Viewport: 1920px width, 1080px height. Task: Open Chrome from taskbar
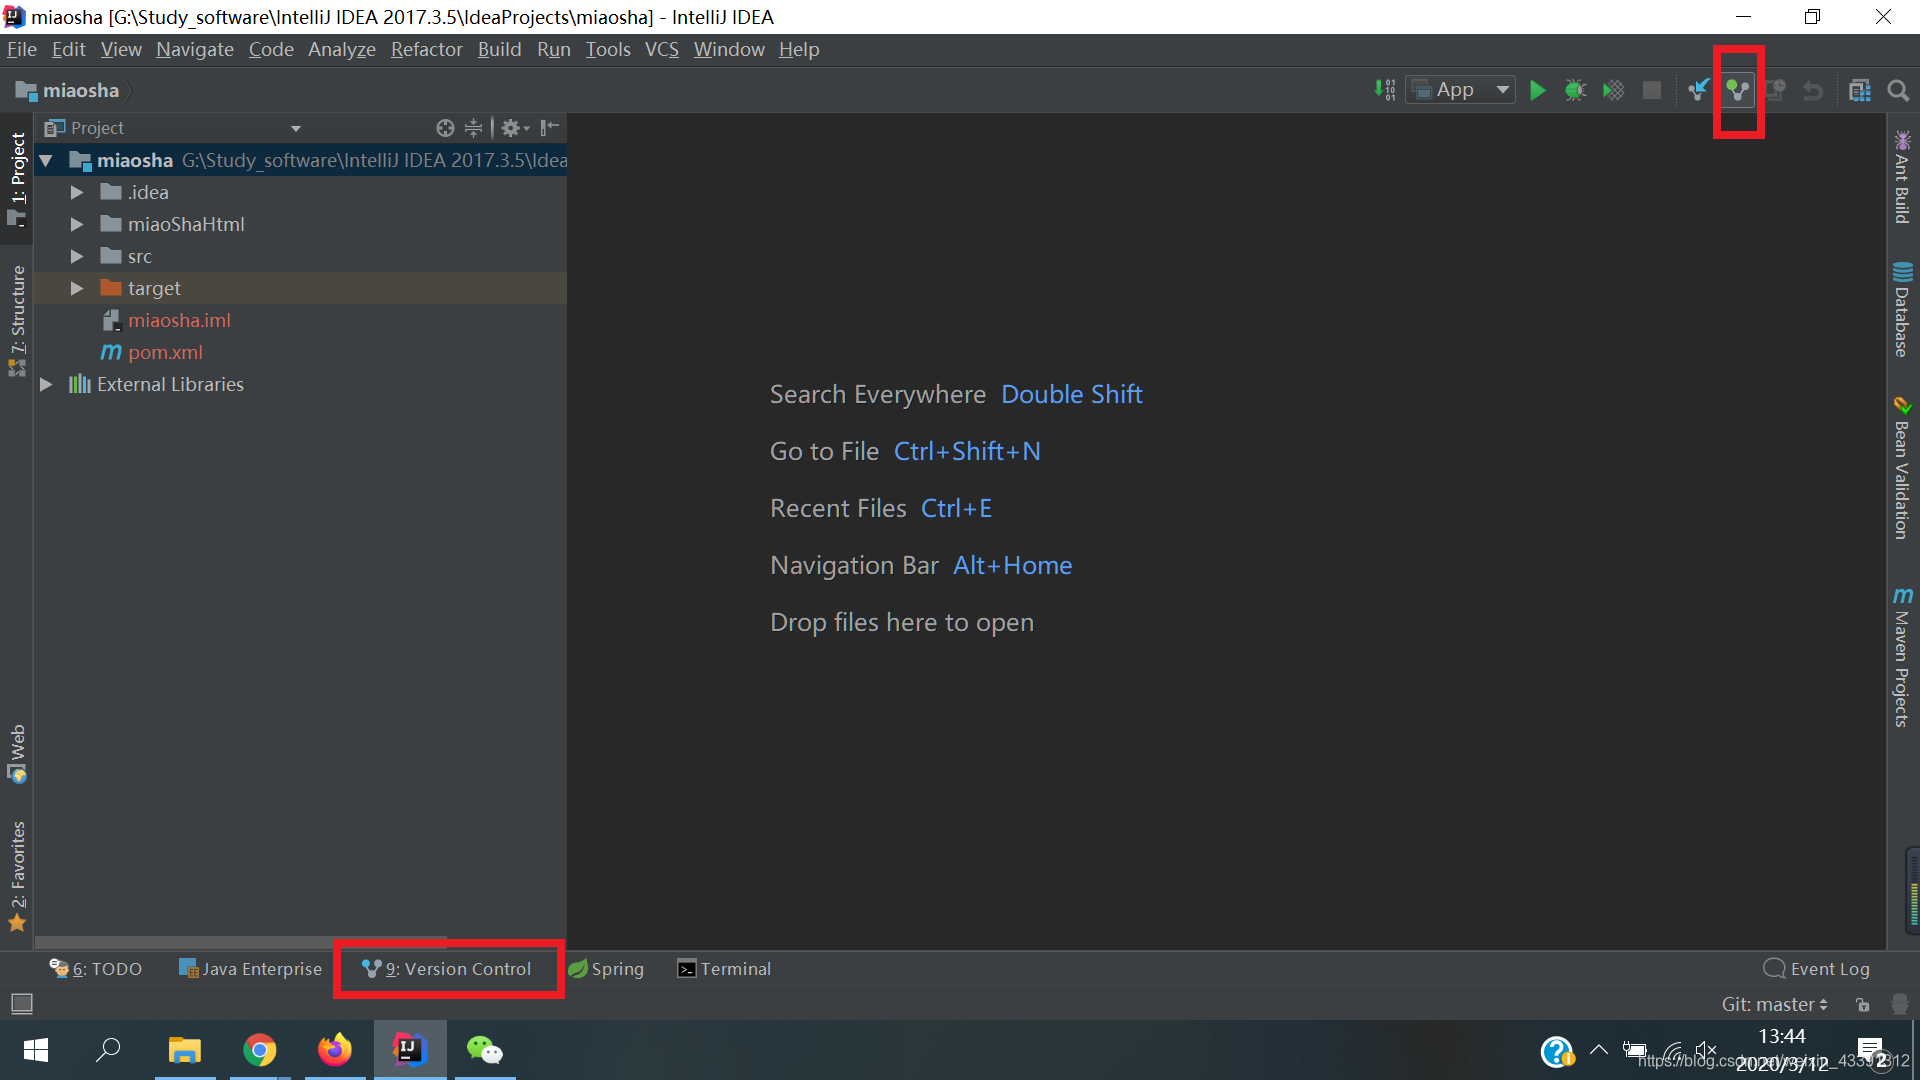pos(260,1050)
